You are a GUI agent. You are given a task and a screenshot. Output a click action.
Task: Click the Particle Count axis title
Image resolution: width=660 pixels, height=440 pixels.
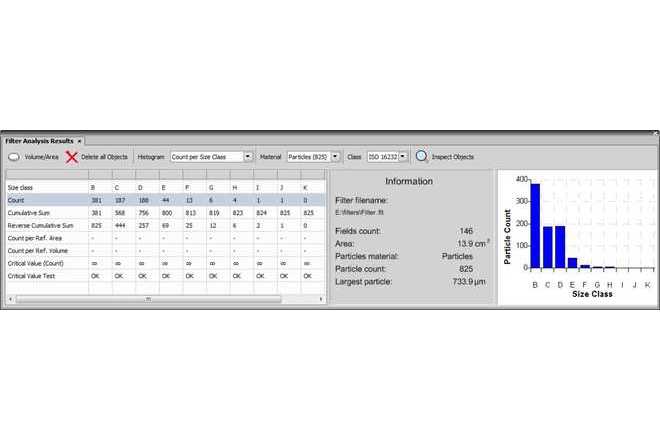(508, 237)
